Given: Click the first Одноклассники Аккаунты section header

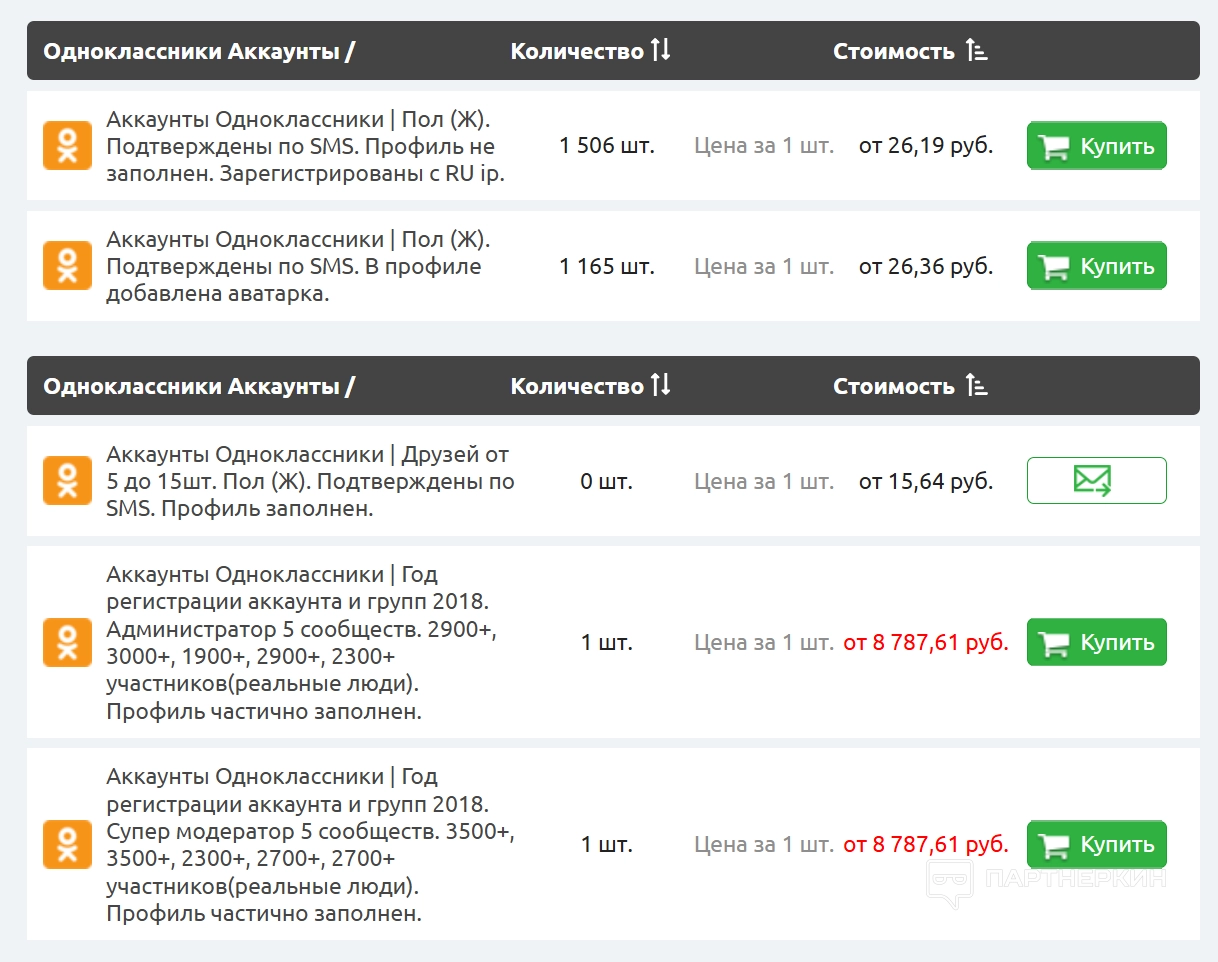Looking at the screenshot, I should (198, 51).
